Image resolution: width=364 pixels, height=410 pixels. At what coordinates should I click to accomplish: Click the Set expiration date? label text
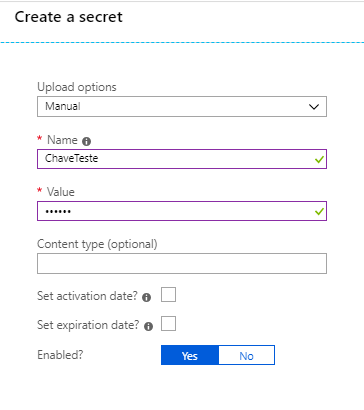click(88, 325)
